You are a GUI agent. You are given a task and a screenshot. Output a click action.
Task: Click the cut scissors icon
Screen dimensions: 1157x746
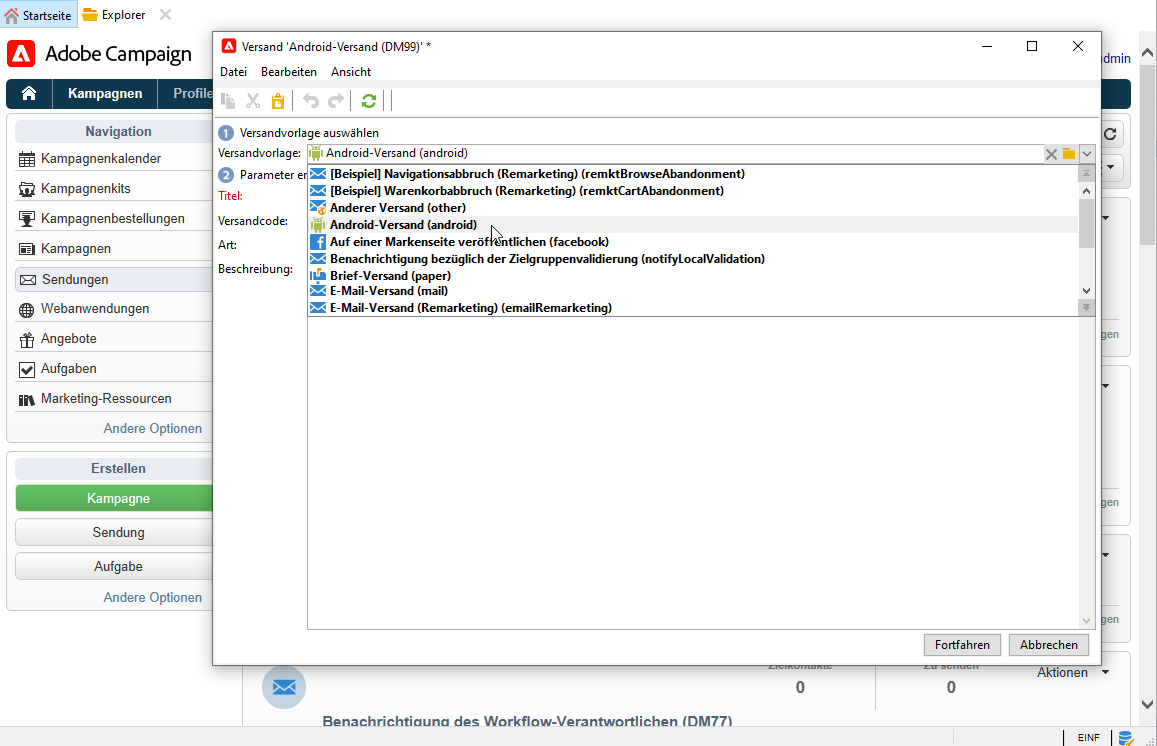tap(253, 100)
